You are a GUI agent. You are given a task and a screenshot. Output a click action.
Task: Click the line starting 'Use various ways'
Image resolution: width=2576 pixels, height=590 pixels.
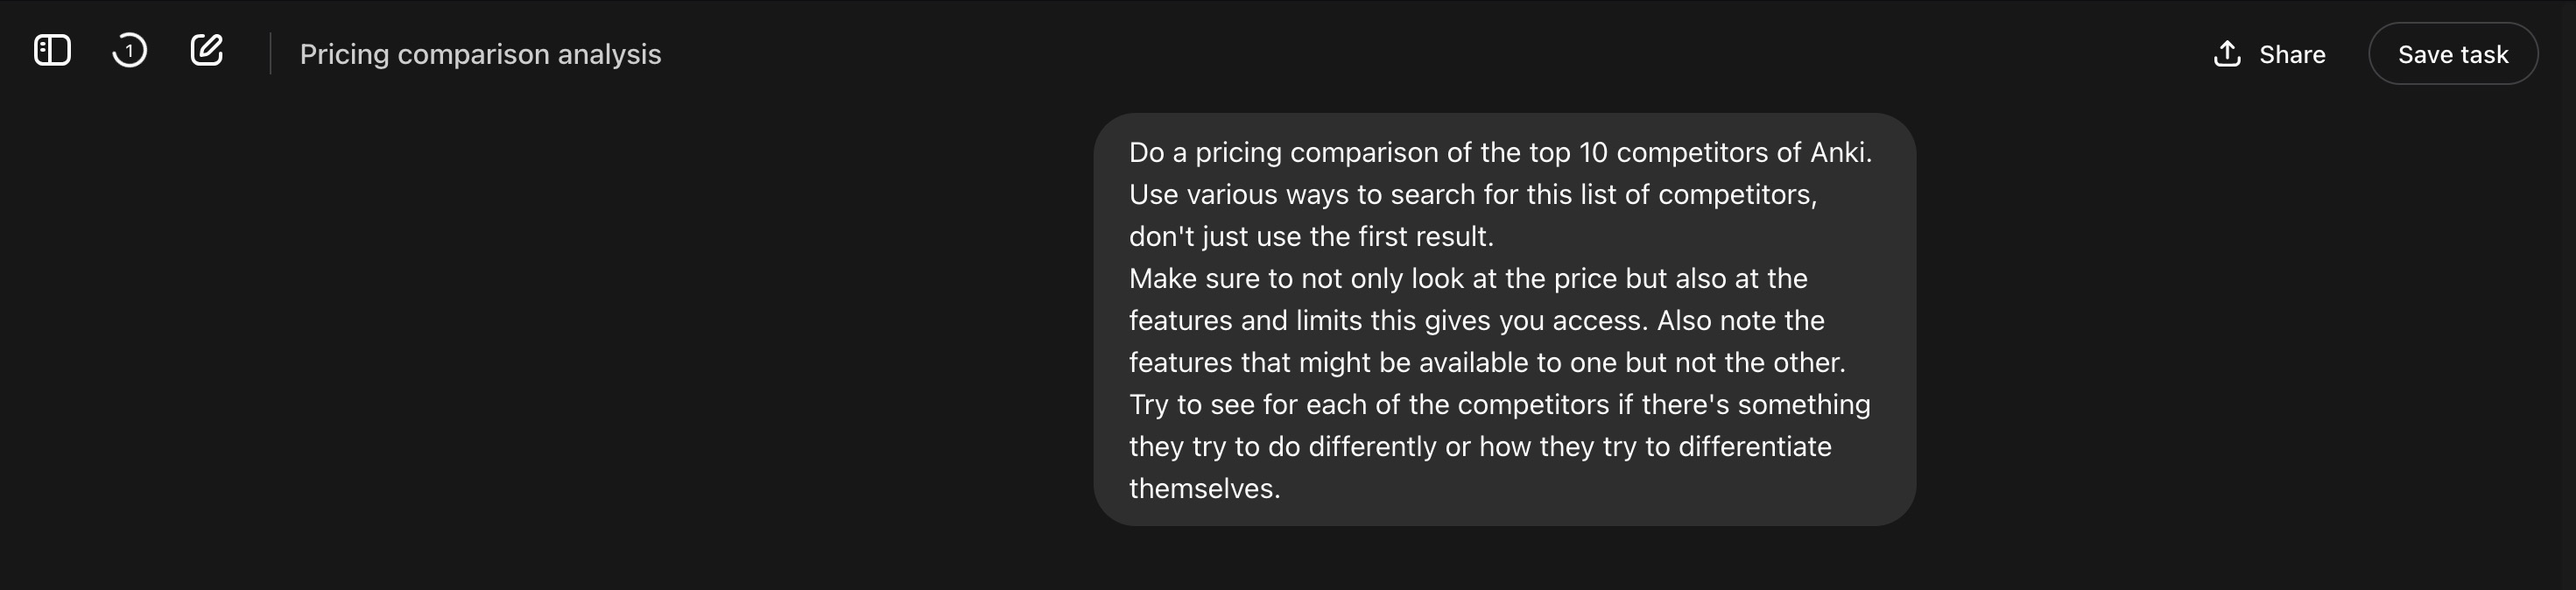pyautogui.click(x=1472, y=194)
